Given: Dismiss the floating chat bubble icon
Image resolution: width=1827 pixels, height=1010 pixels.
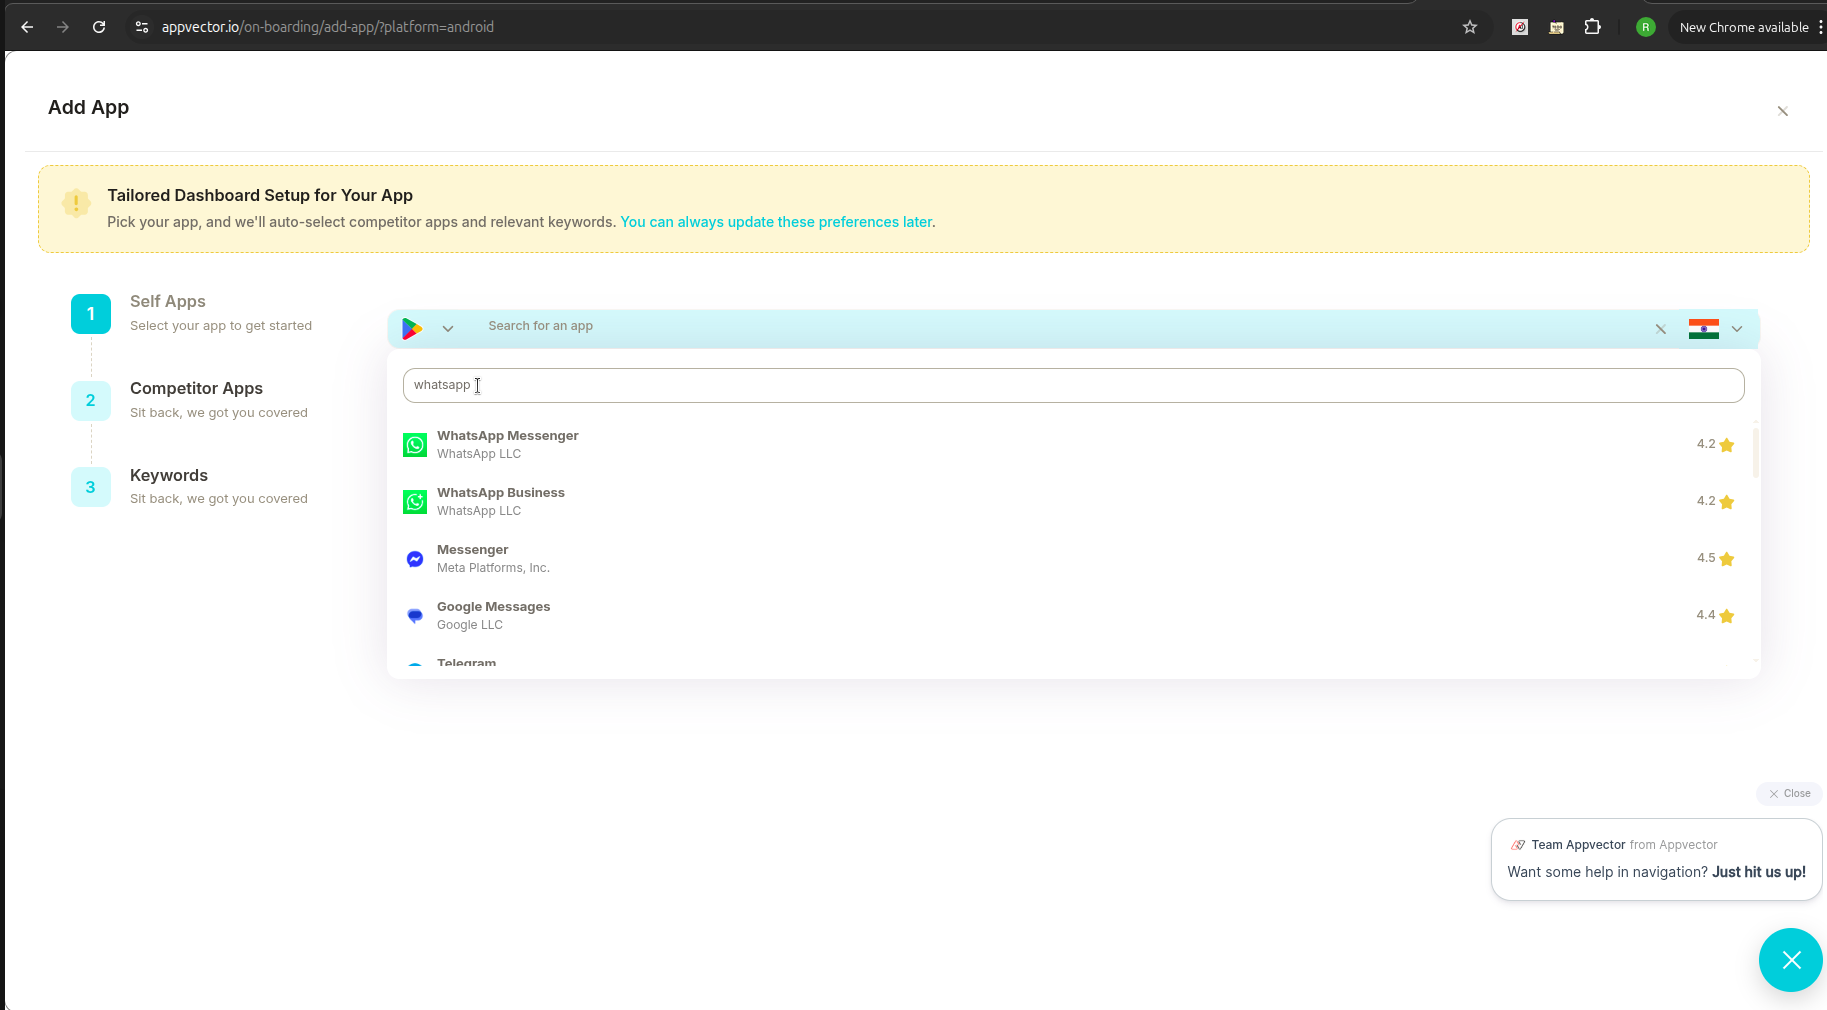Looking at the screenshot, I should (1790, 959).
